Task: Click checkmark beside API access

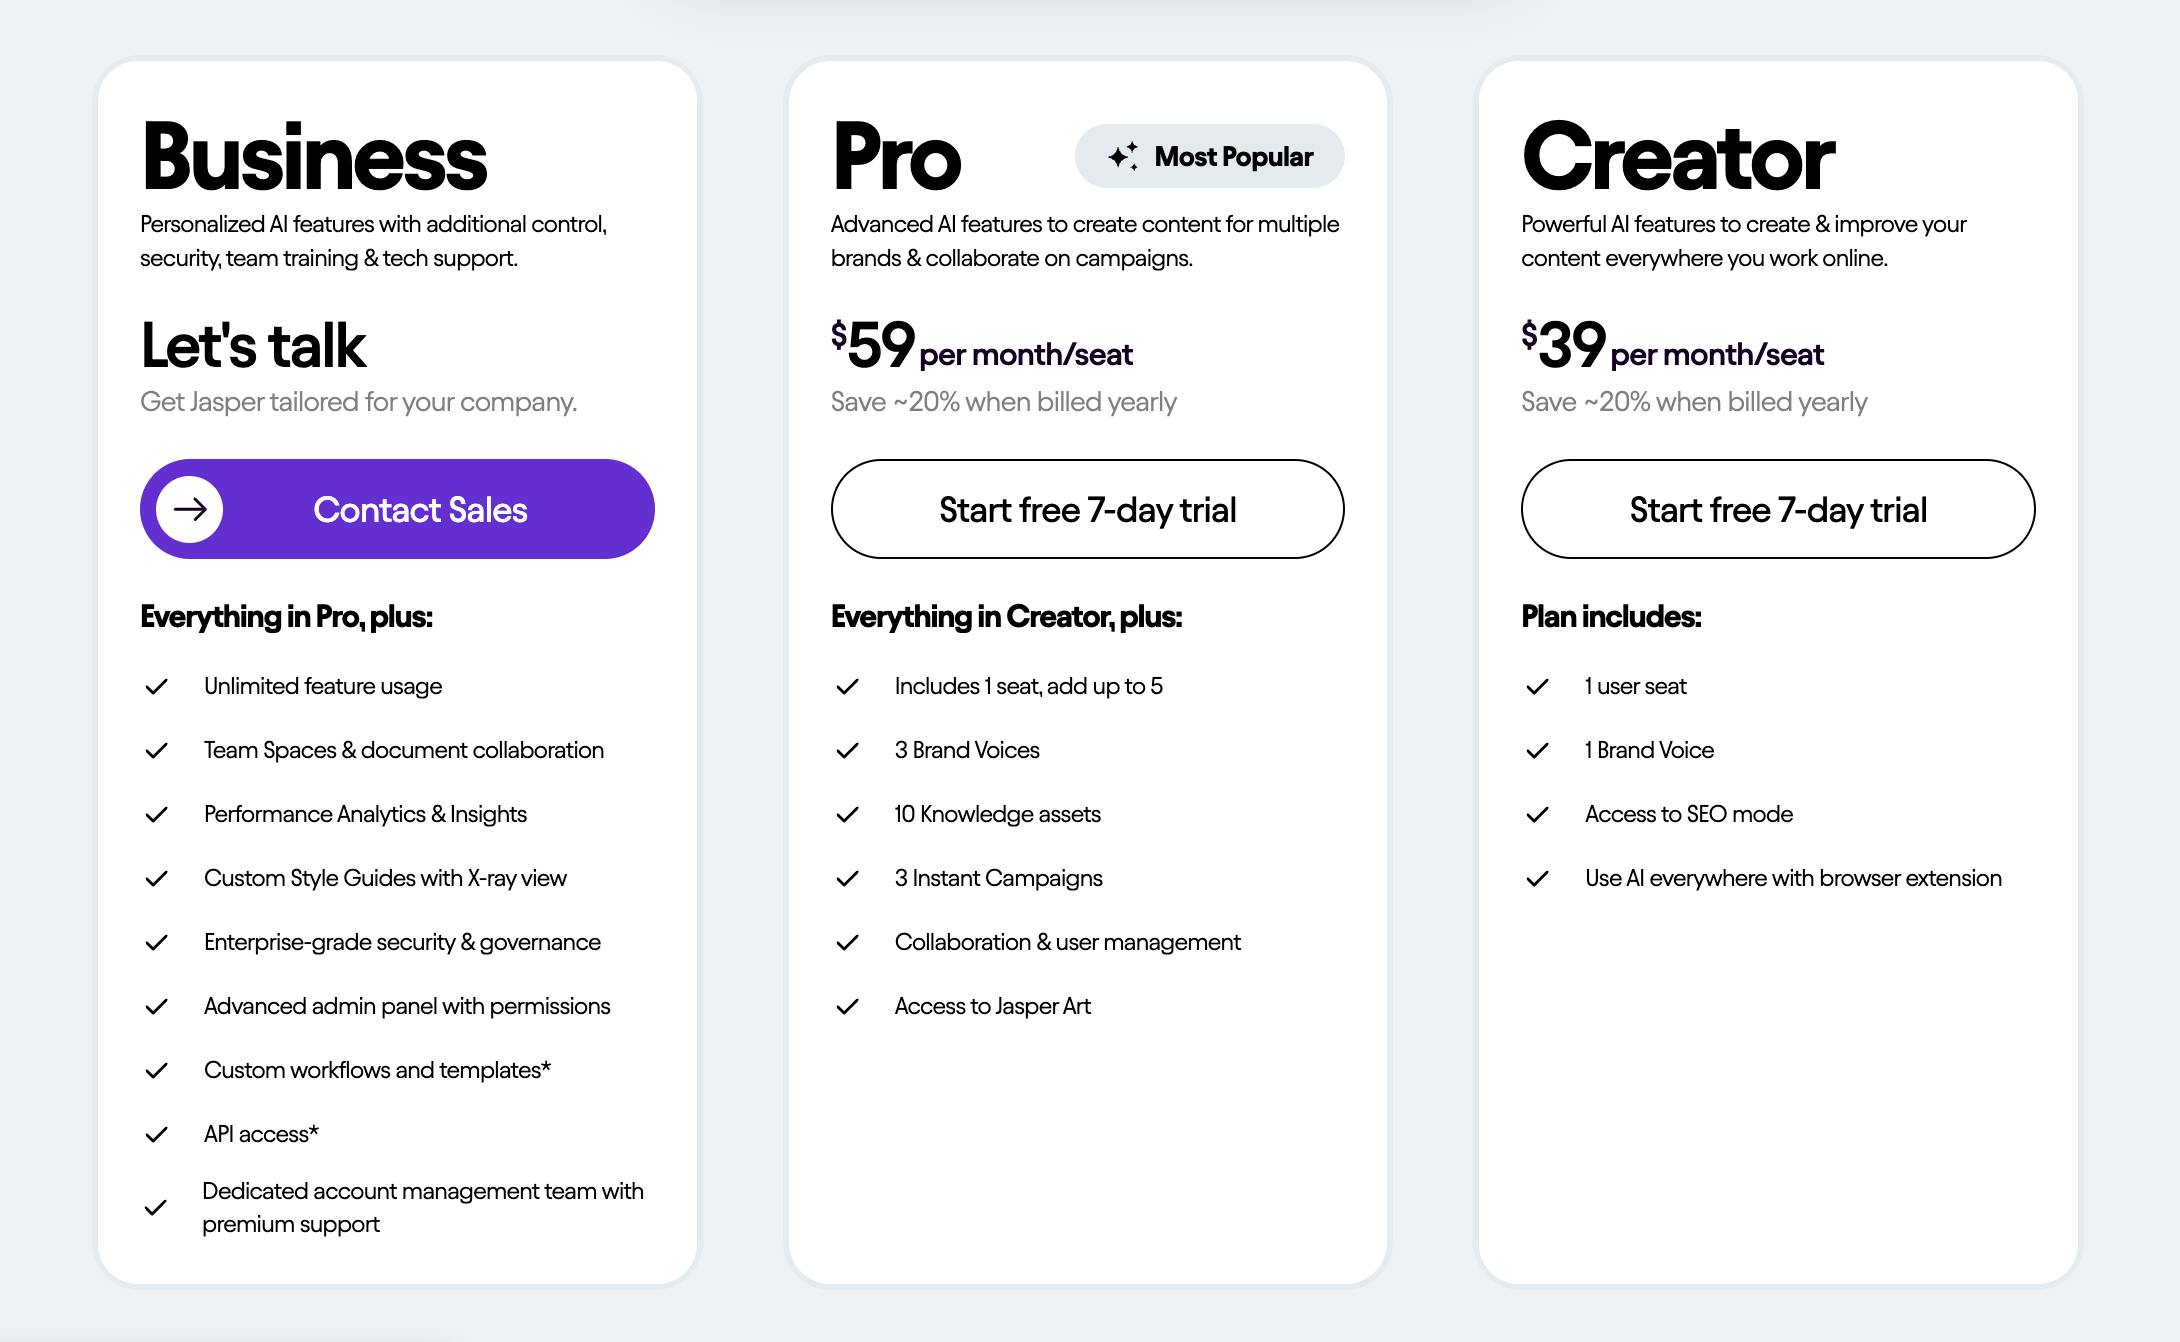Action: [157, 1135]
